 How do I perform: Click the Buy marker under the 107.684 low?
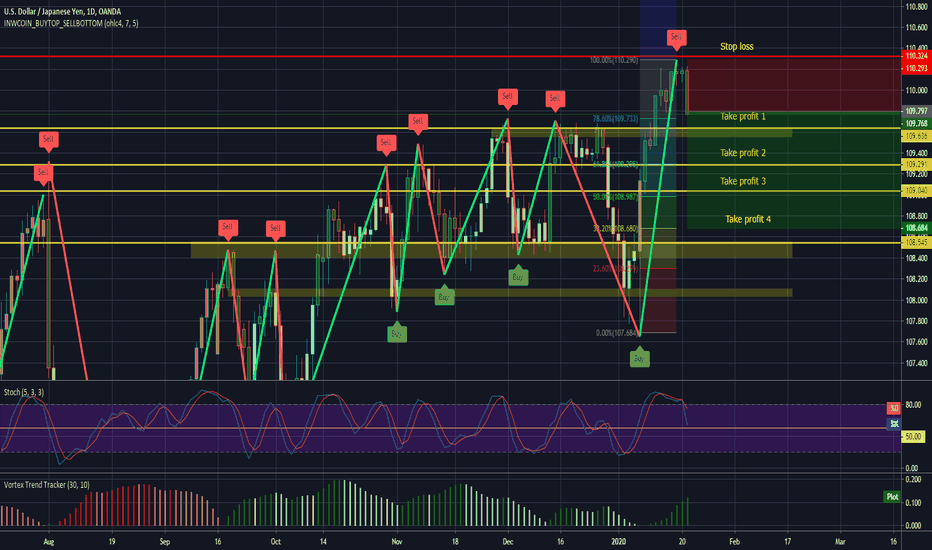(638, 358)
